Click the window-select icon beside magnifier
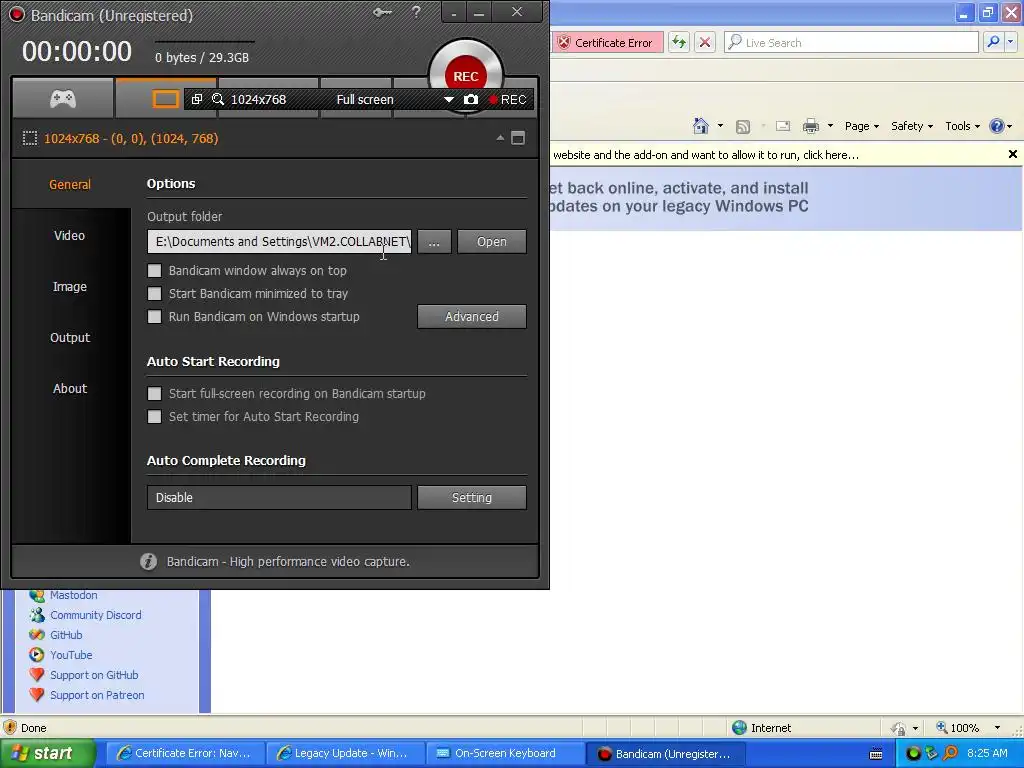1024x768 pixels. pyautogui.click(x=197, y=99)
